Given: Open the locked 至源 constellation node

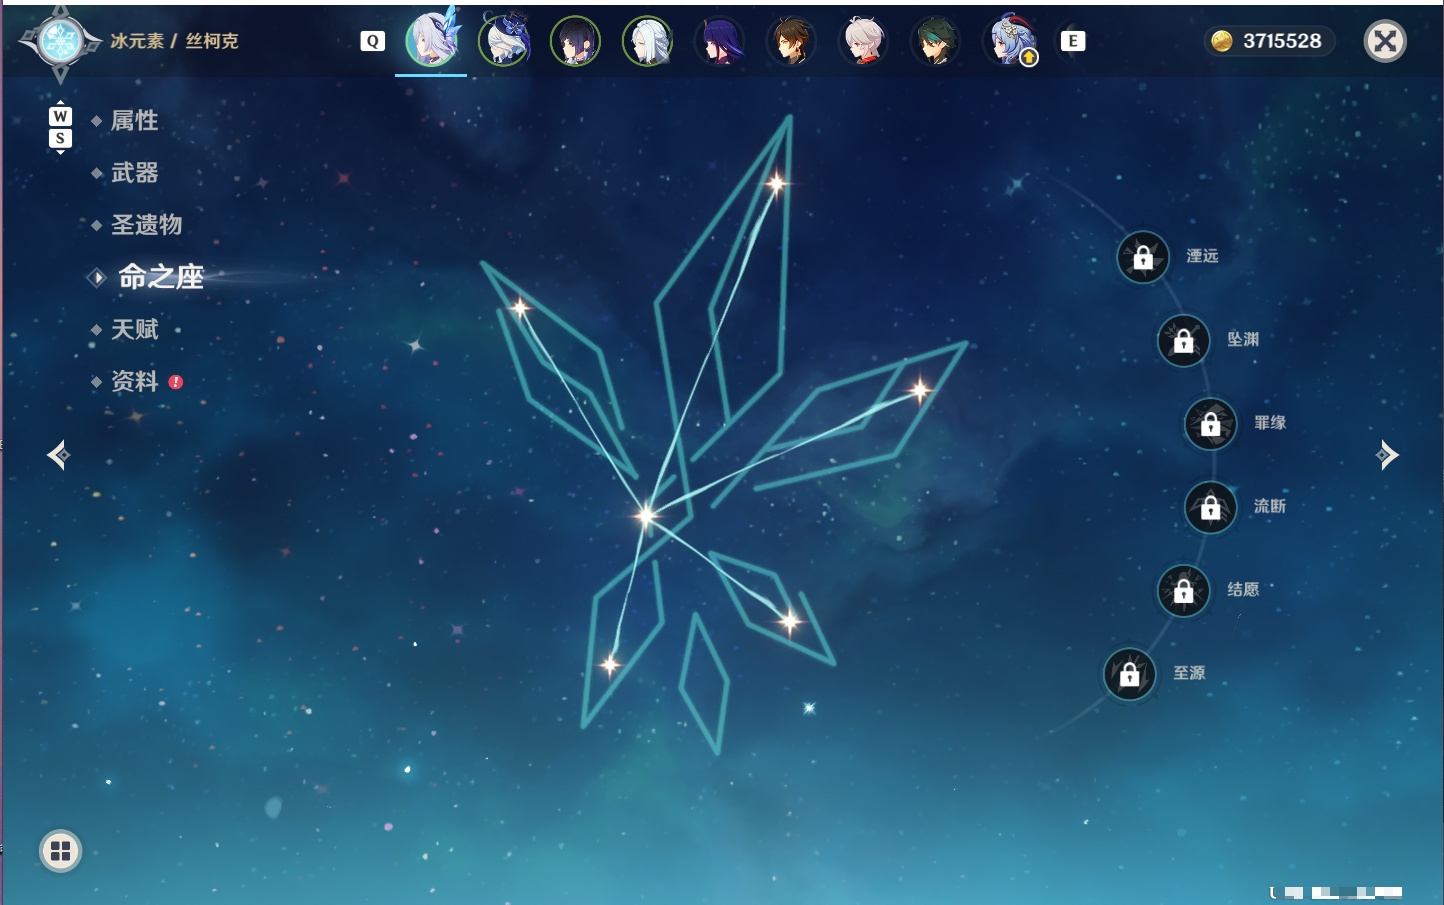Looking at the screenshot, I should (1130, 675).
